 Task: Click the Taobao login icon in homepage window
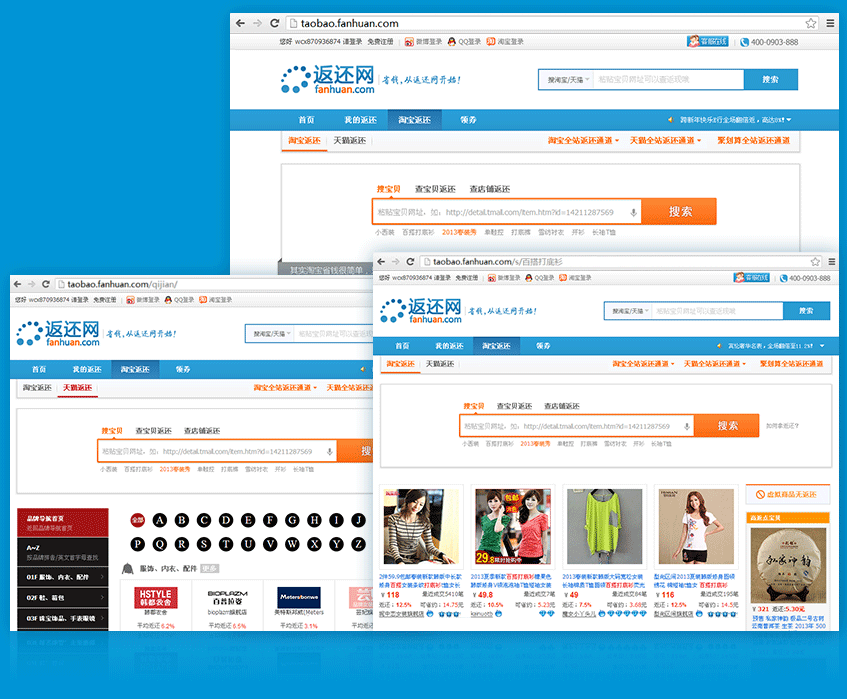[x=490, y=42]
